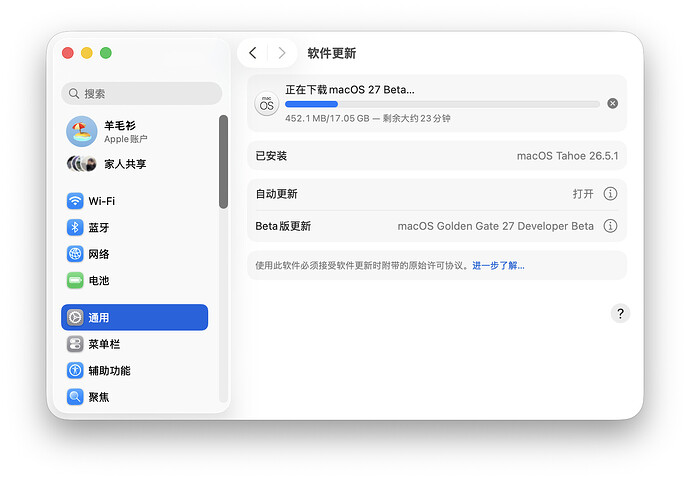The height and width of the screenshot is (480, 690).
Task: Cancel the macOS 27 Beta download
Action: coord(613,103)
